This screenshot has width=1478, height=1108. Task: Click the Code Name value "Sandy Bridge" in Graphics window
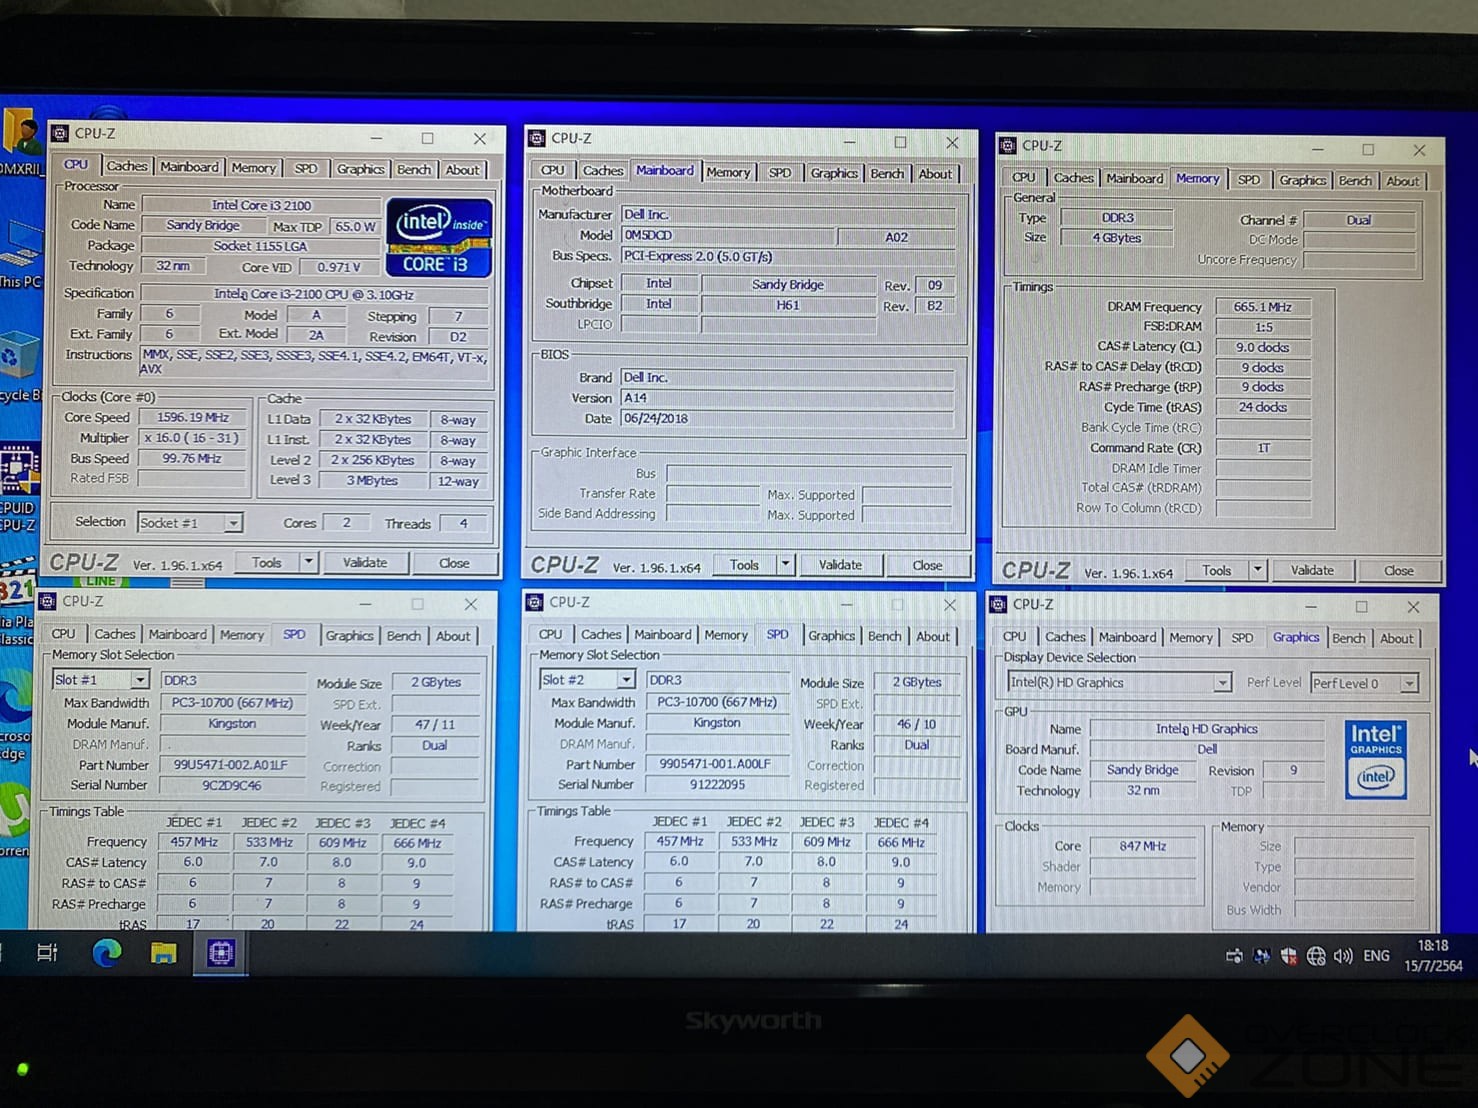[x=1142, y=770]
